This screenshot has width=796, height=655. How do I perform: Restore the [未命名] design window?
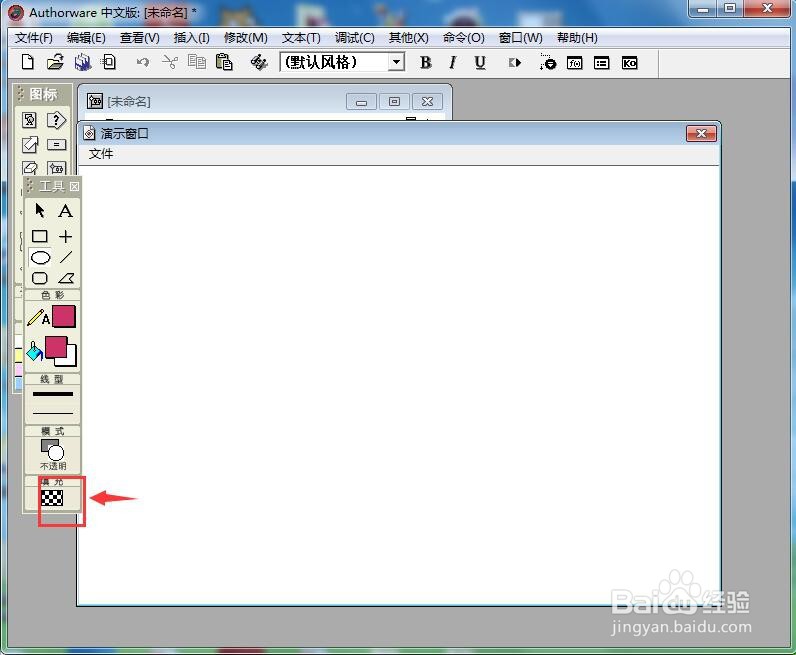tap(394, 102)
